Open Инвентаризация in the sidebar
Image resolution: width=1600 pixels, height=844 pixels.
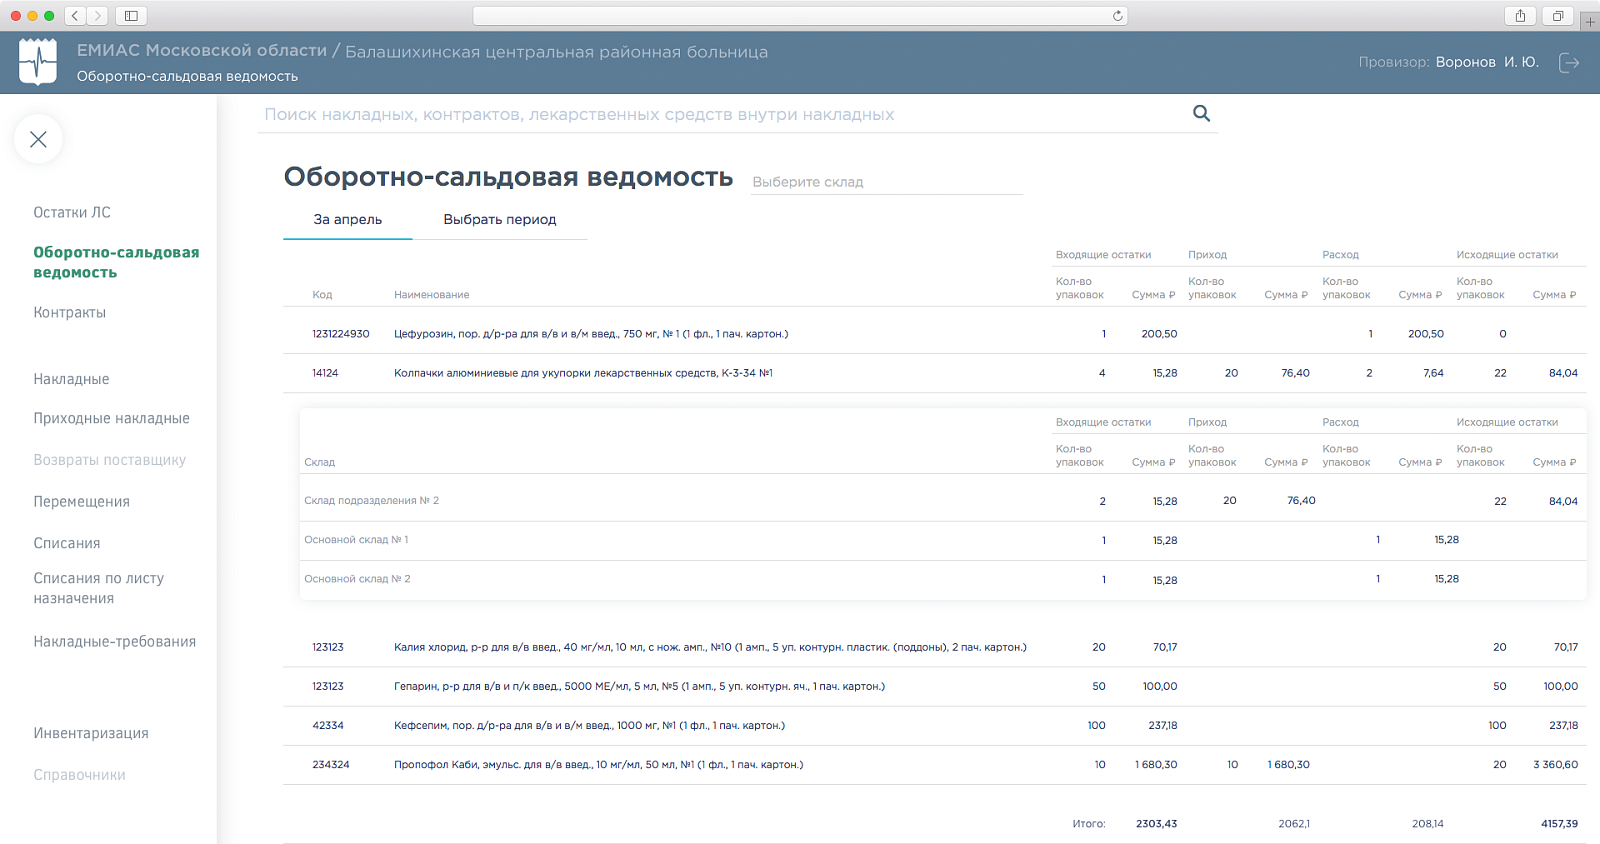coord(90,733)
